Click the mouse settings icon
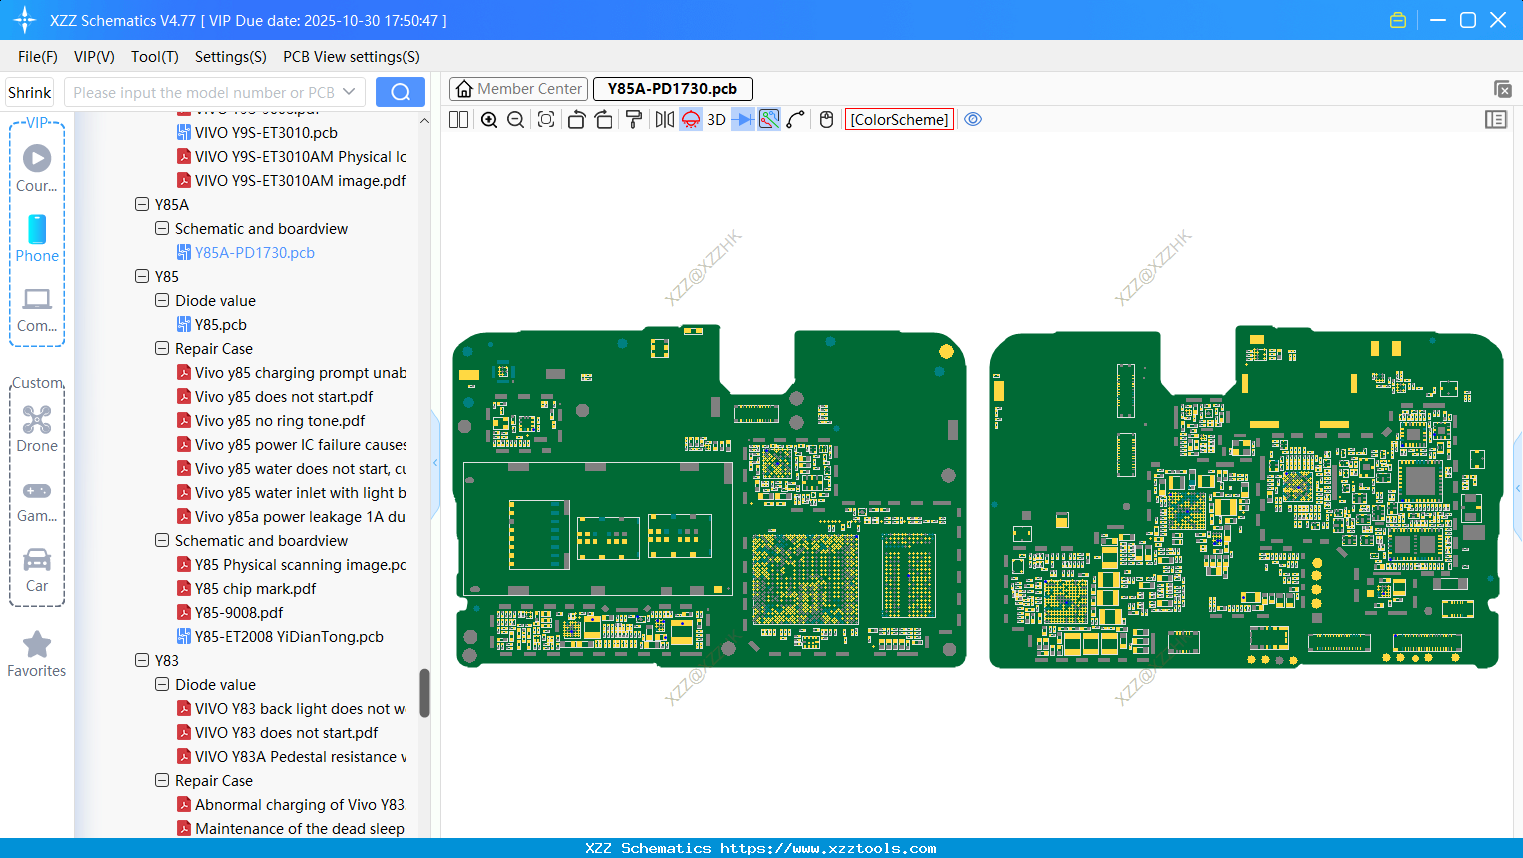Image resolution: width=1523 pixels, height=858 pixels. (826, 120)
